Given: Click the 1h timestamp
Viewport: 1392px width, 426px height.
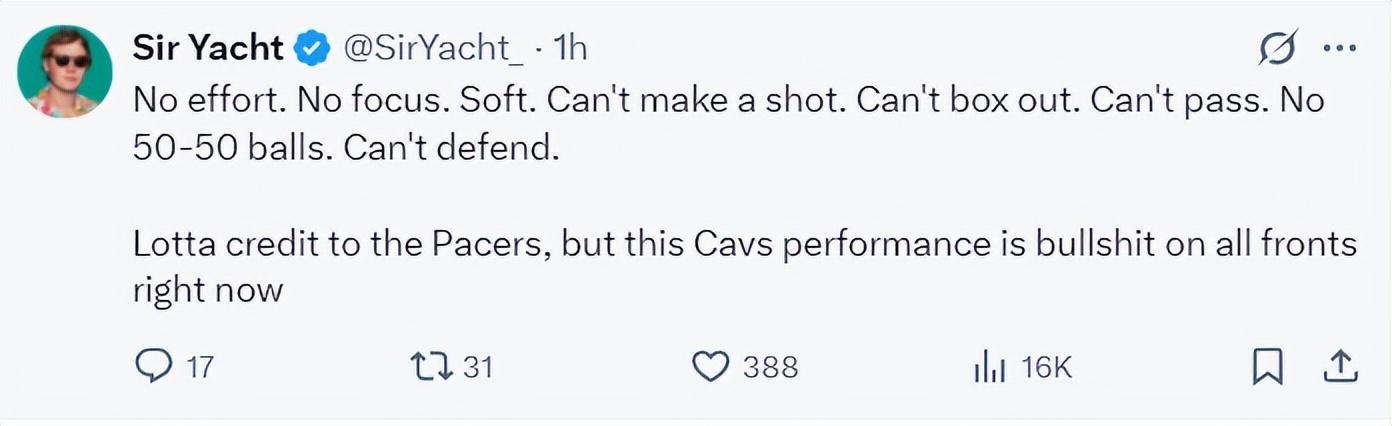Looking at the screenshot, I should click(x=571, y=47).
